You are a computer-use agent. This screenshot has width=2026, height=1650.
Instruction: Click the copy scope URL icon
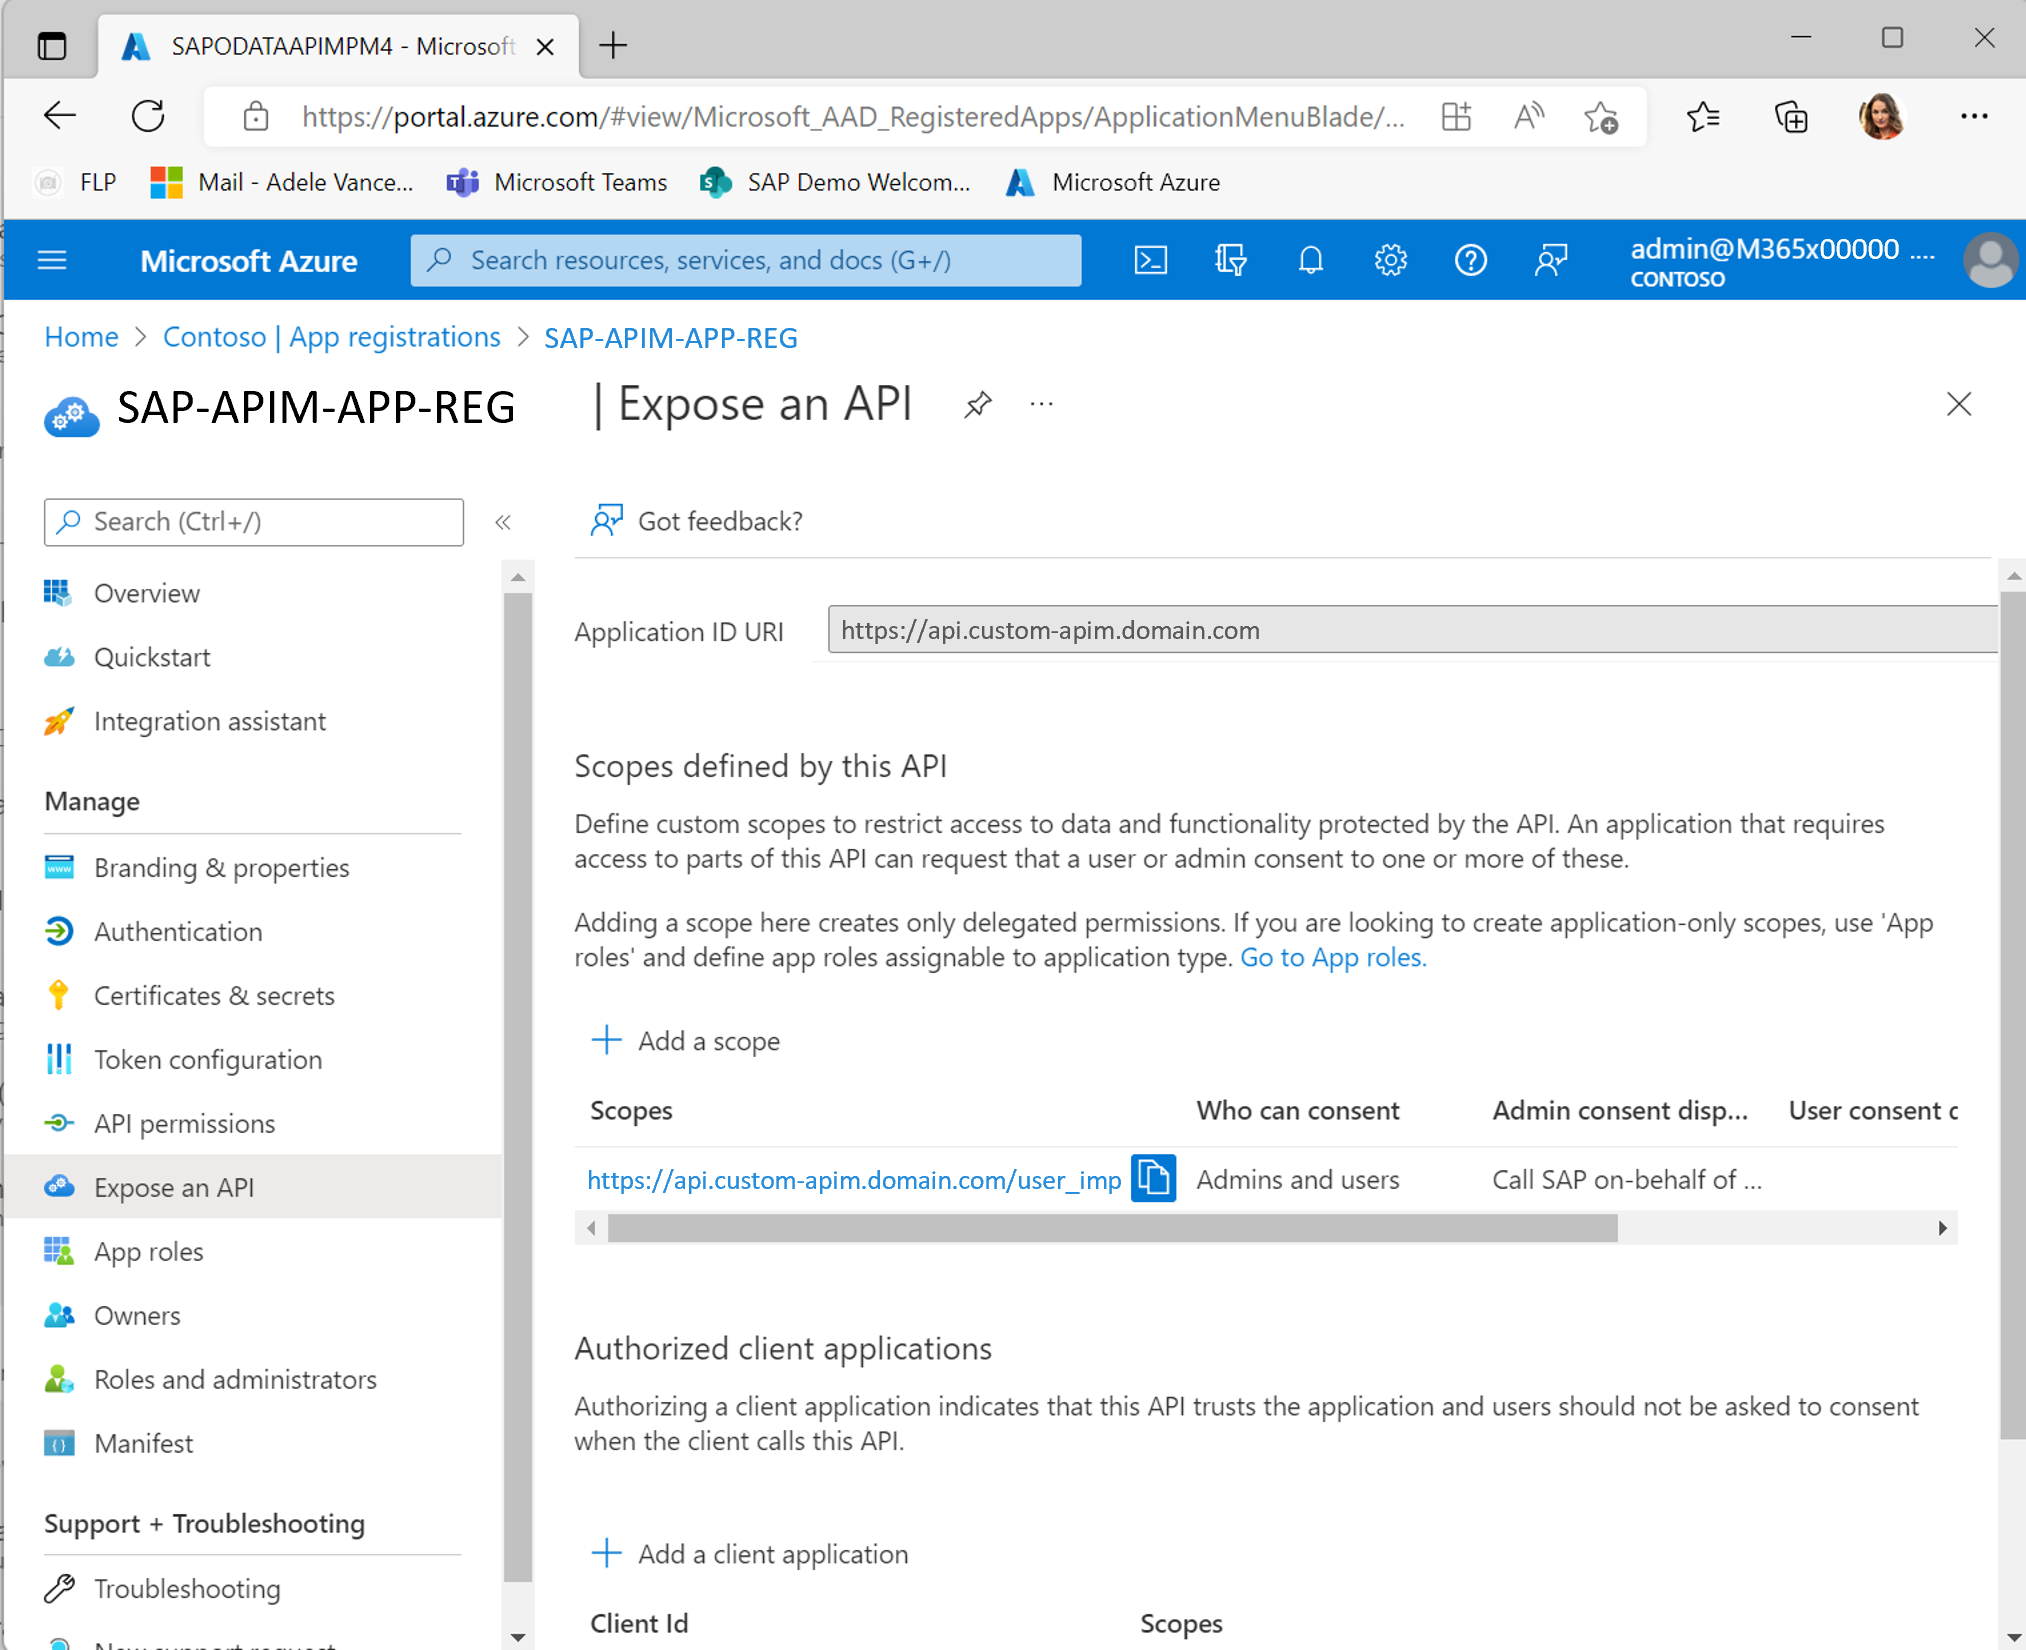(1153, 1177)
